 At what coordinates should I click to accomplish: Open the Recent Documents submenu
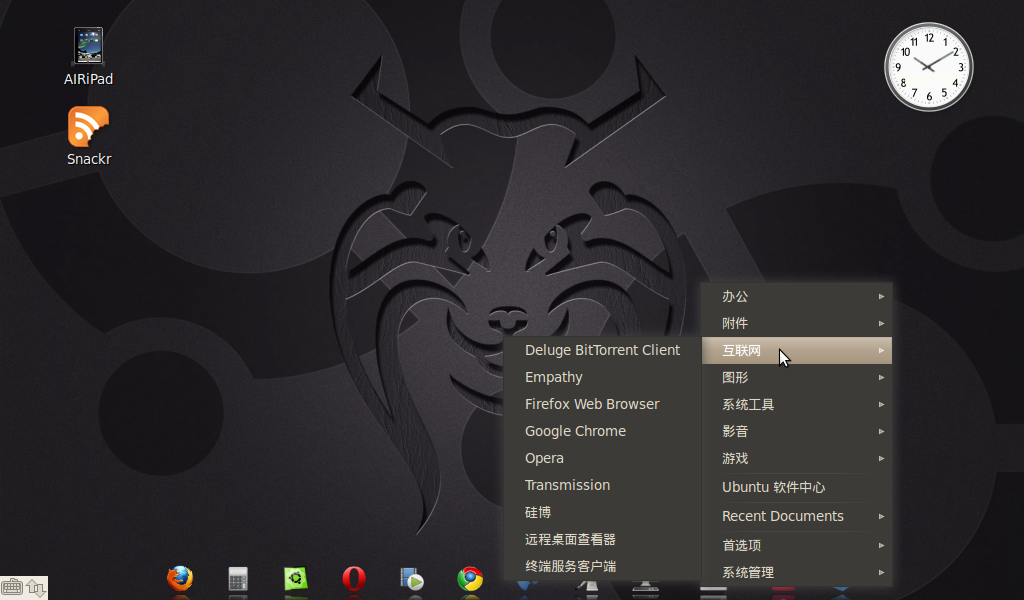pyautogui.click(x=797, y=516)
